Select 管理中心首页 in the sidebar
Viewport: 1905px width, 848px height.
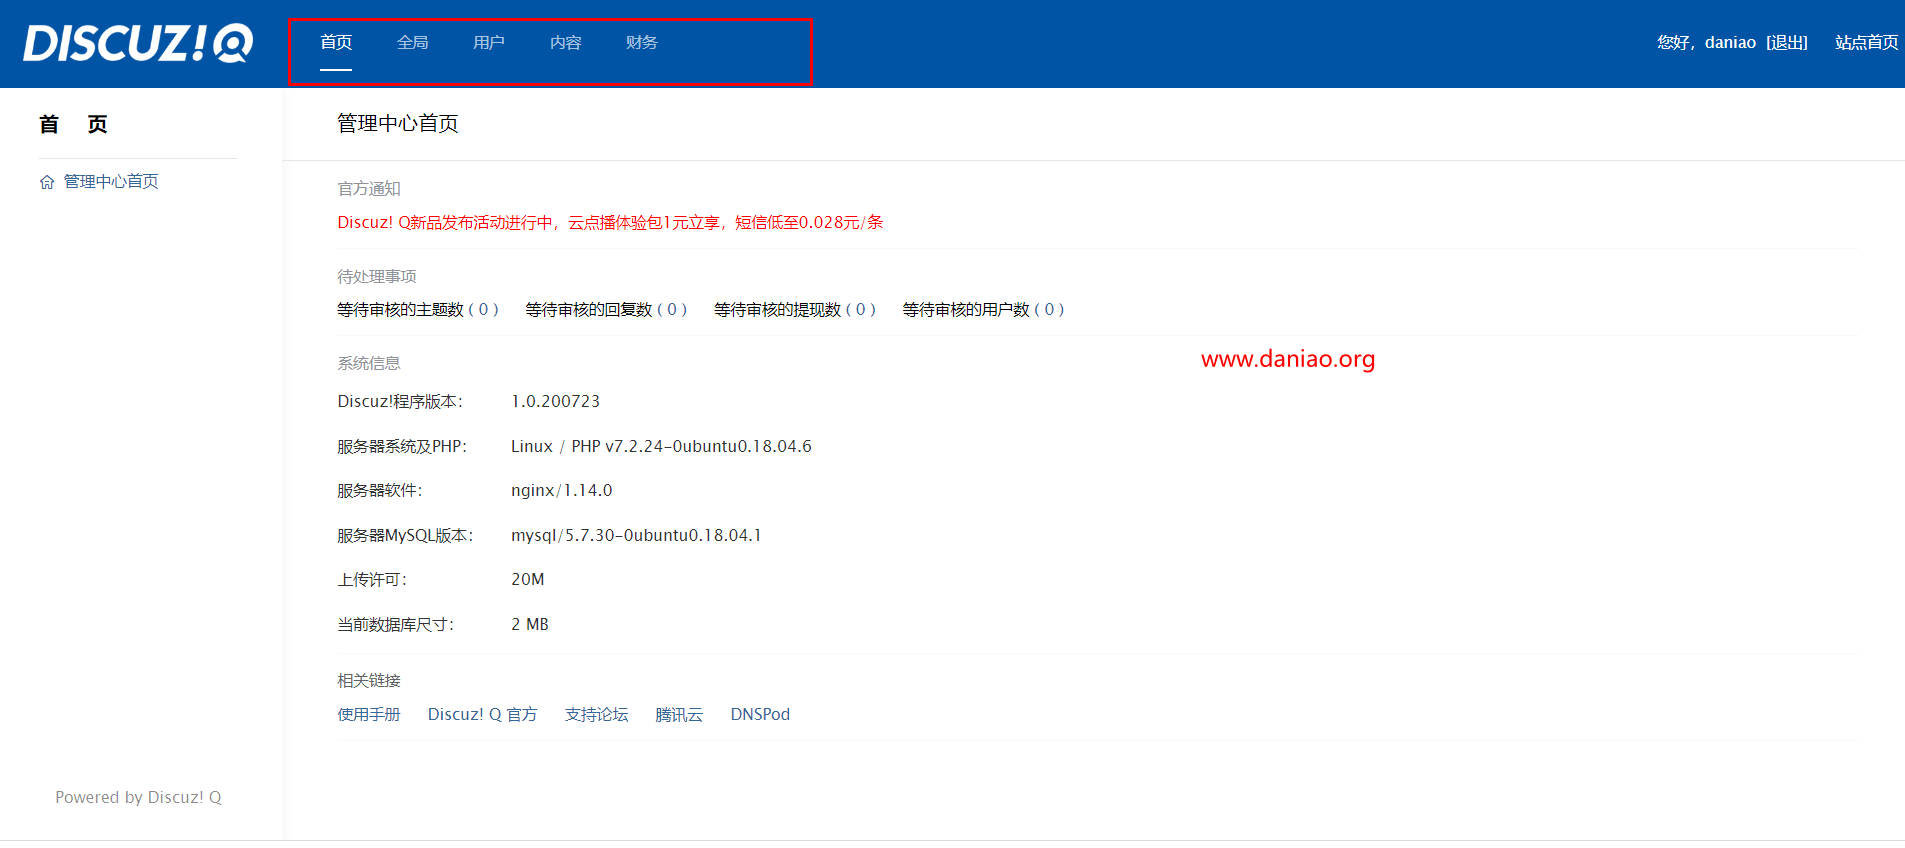point(111,181)
